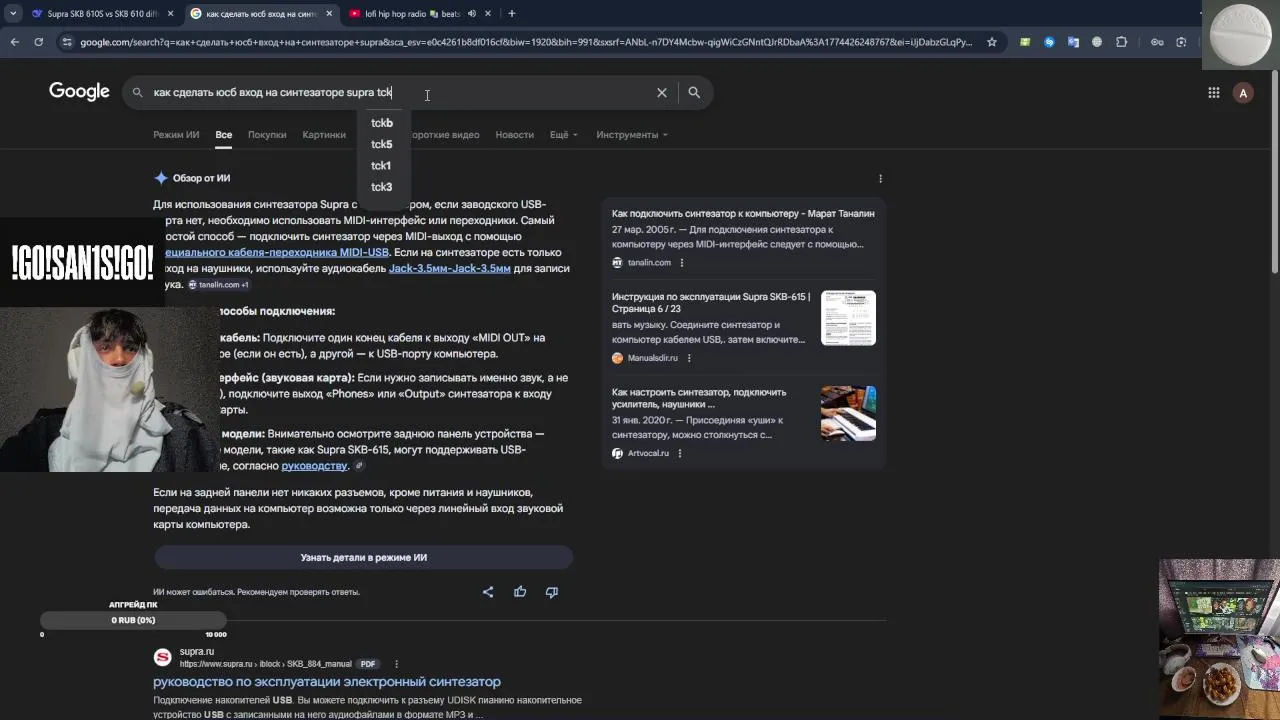Open Режим ИИ search mode

[x=176, y=135]
